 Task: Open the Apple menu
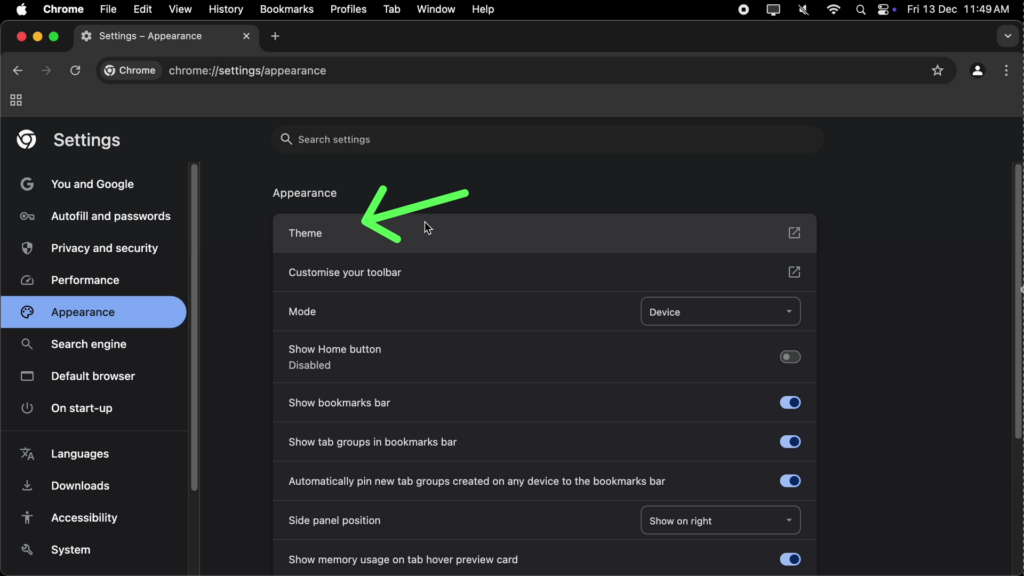(x=22, y=9)
